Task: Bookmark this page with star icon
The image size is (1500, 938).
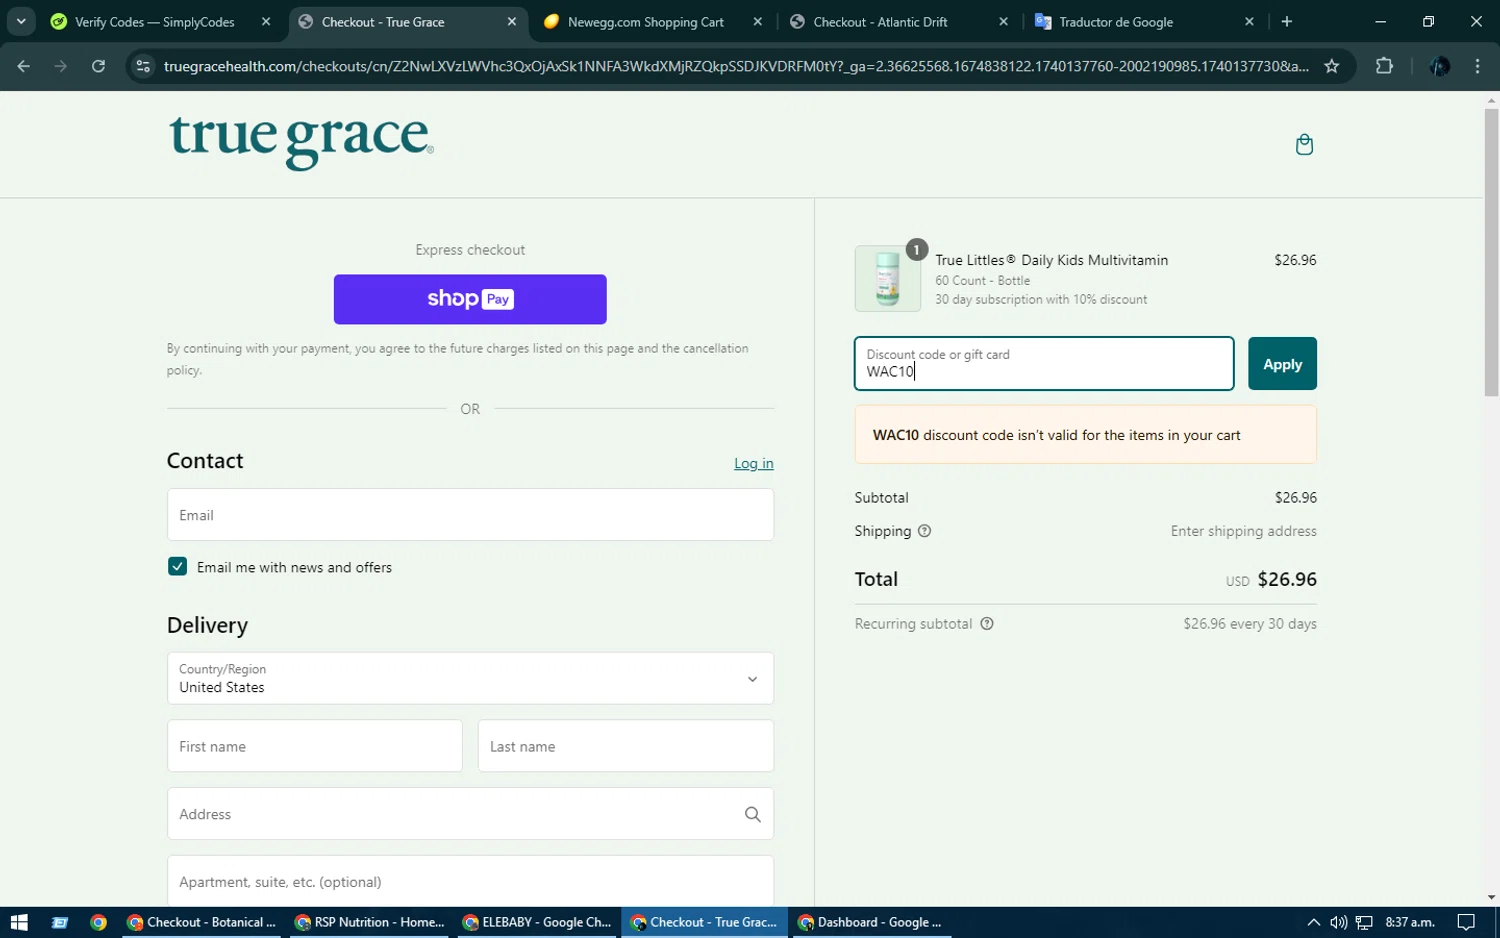Action: click(x=1331, y=66)
